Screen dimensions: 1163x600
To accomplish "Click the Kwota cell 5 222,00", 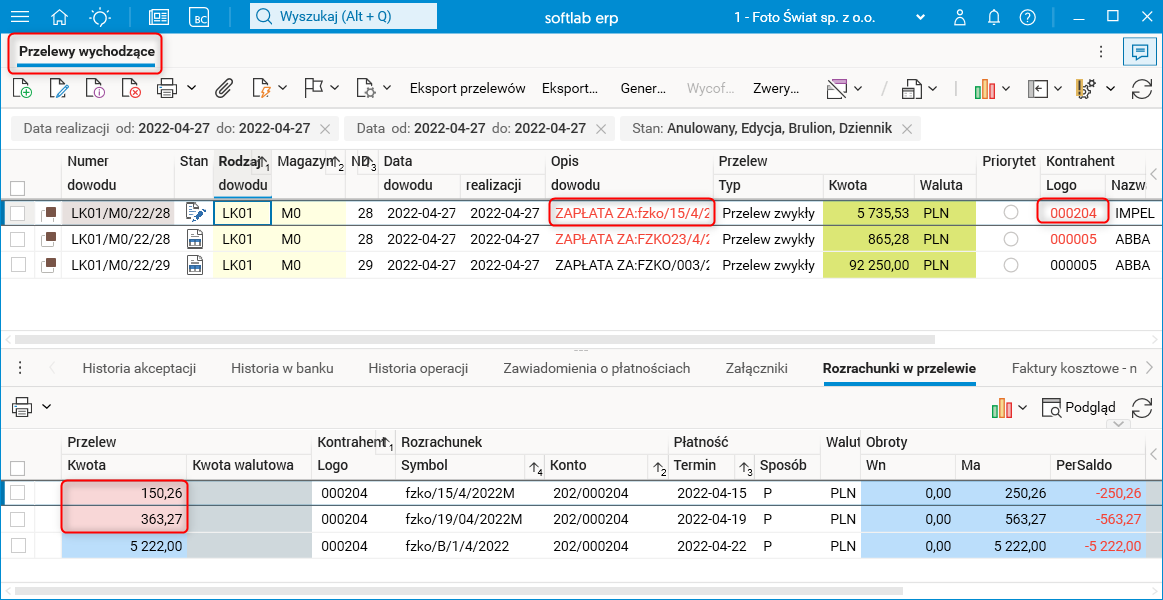I will click(x=123, y=546).
